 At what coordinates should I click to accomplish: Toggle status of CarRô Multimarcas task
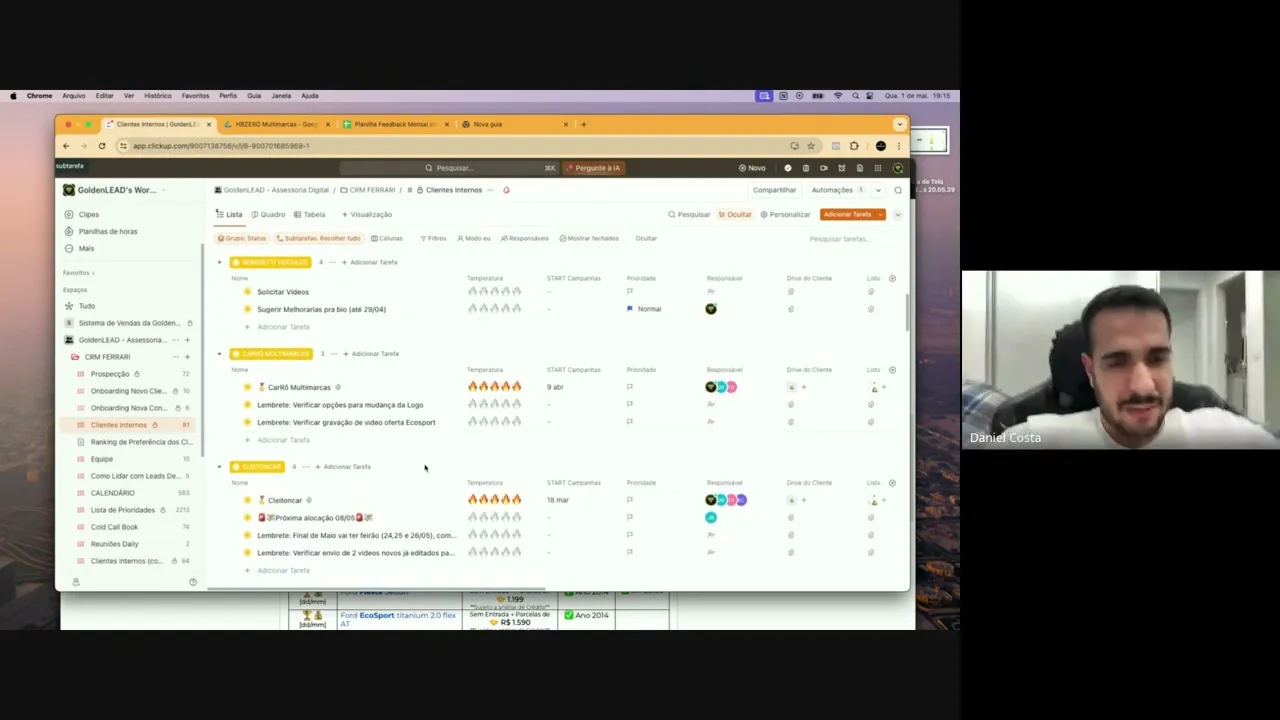pyautogui.click(x=247, y=387)
